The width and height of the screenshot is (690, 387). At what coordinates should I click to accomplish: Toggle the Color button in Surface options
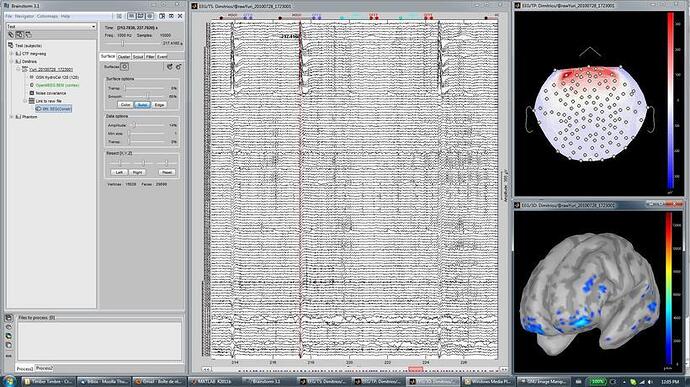(125, 105)
